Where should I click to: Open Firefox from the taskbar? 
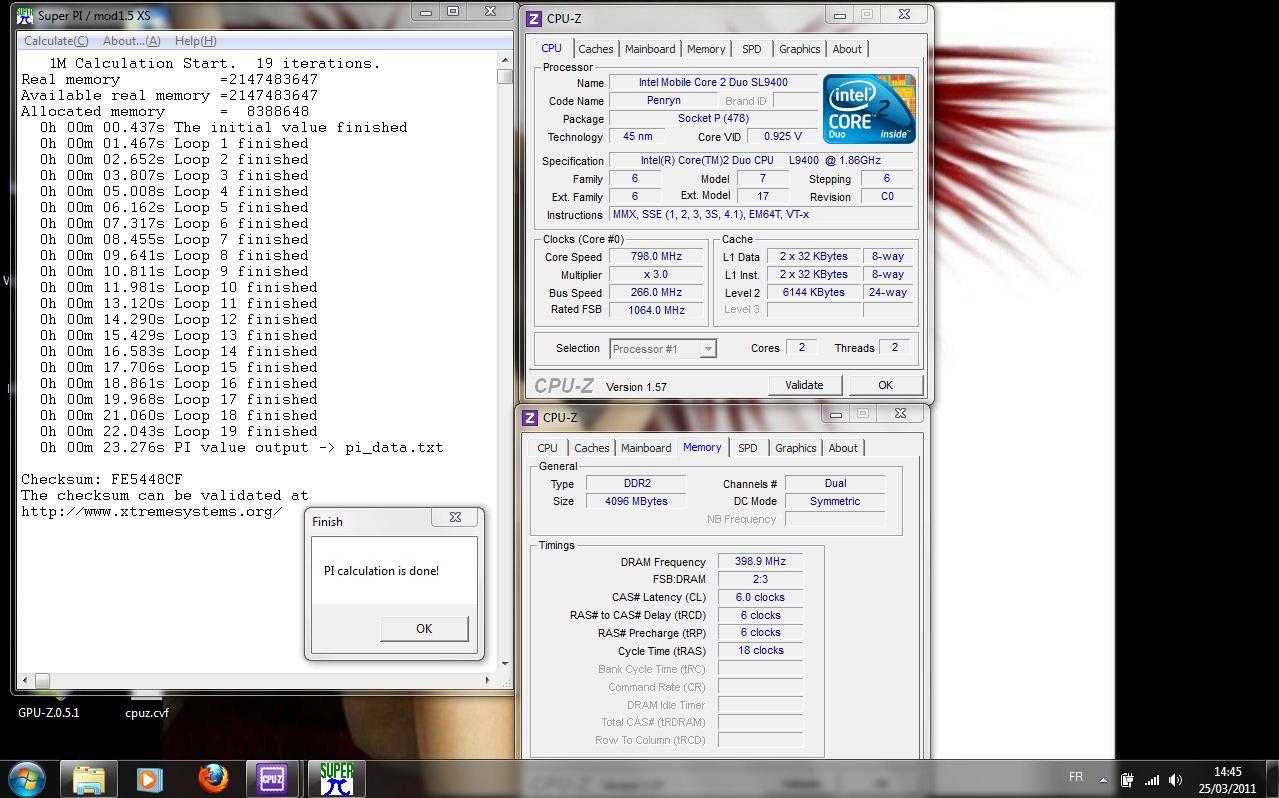pyautogui.click(x=212, y=779)
